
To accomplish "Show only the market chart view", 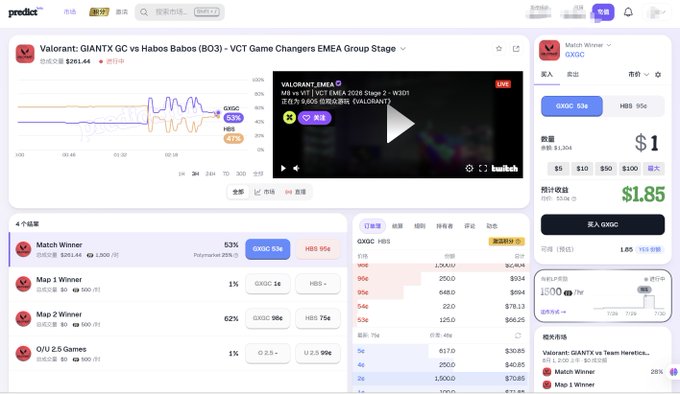I will (265, 192).
